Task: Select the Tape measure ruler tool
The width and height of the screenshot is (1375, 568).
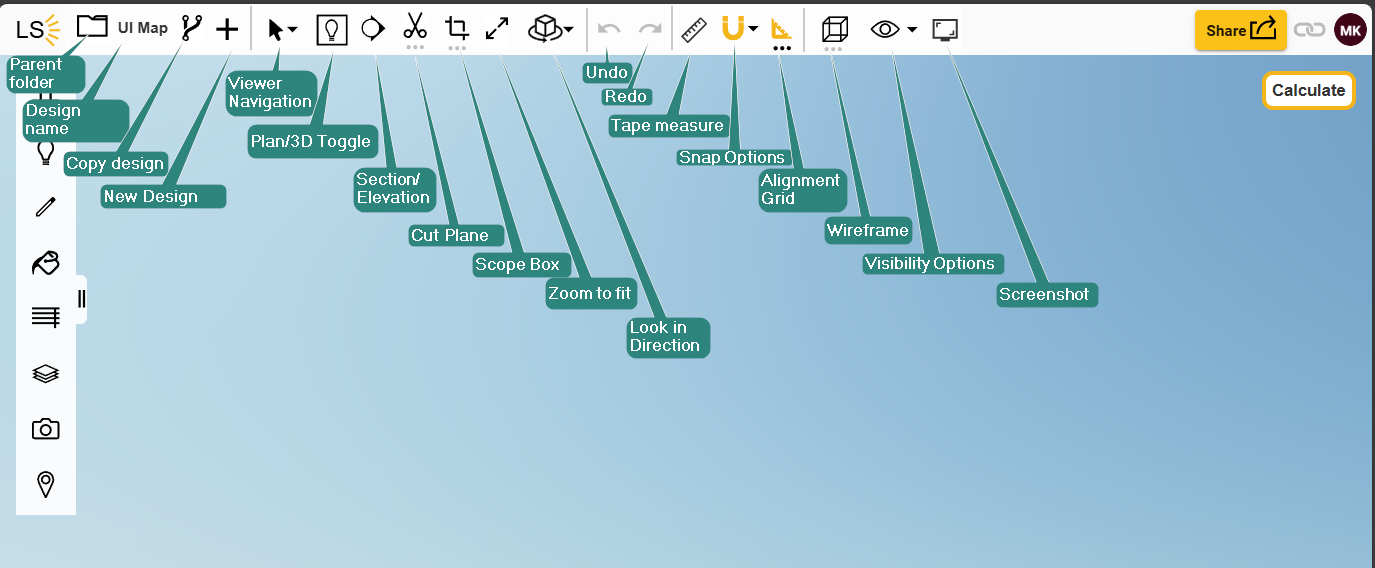Action: (693, 30)
